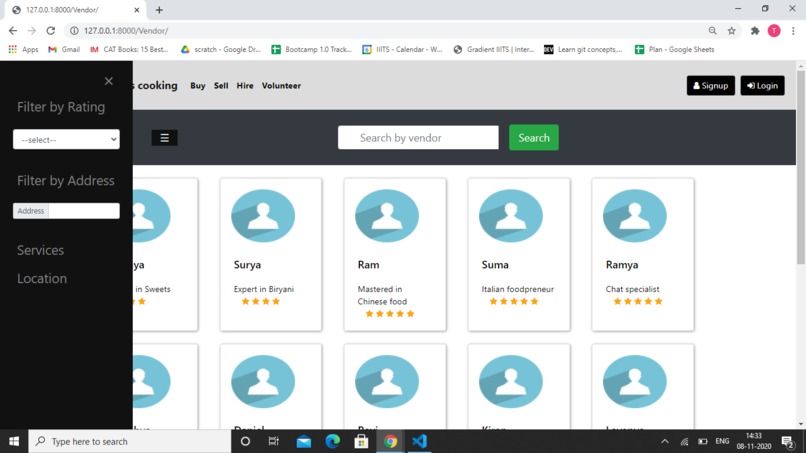This screenshot has width=806, height=453.
Task: Open the Mail app in taskbar
Action: (x=304, y=441)
